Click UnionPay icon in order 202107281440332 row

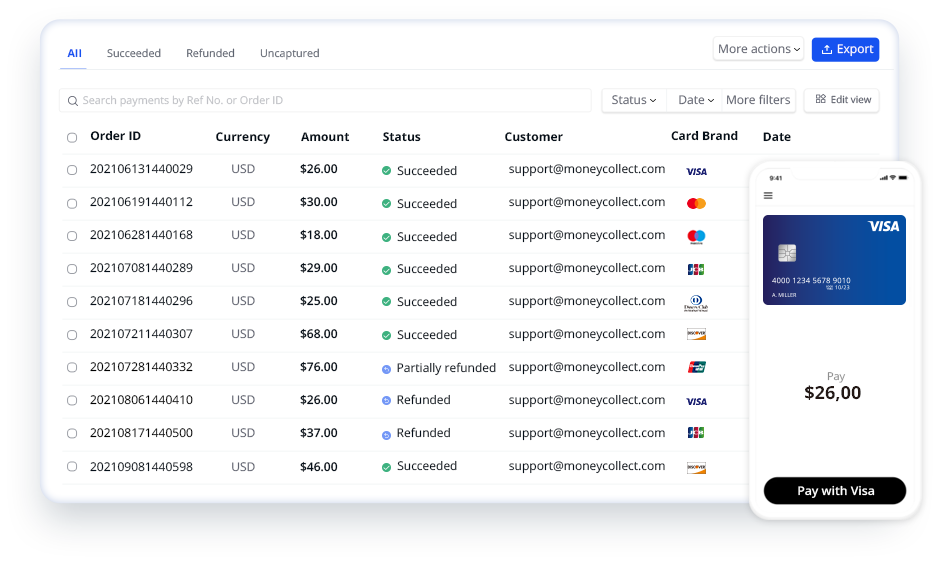(x=696, y=367)
